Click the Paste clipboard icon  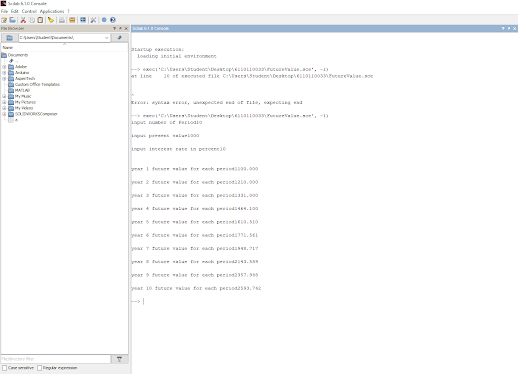coord(40,20)
